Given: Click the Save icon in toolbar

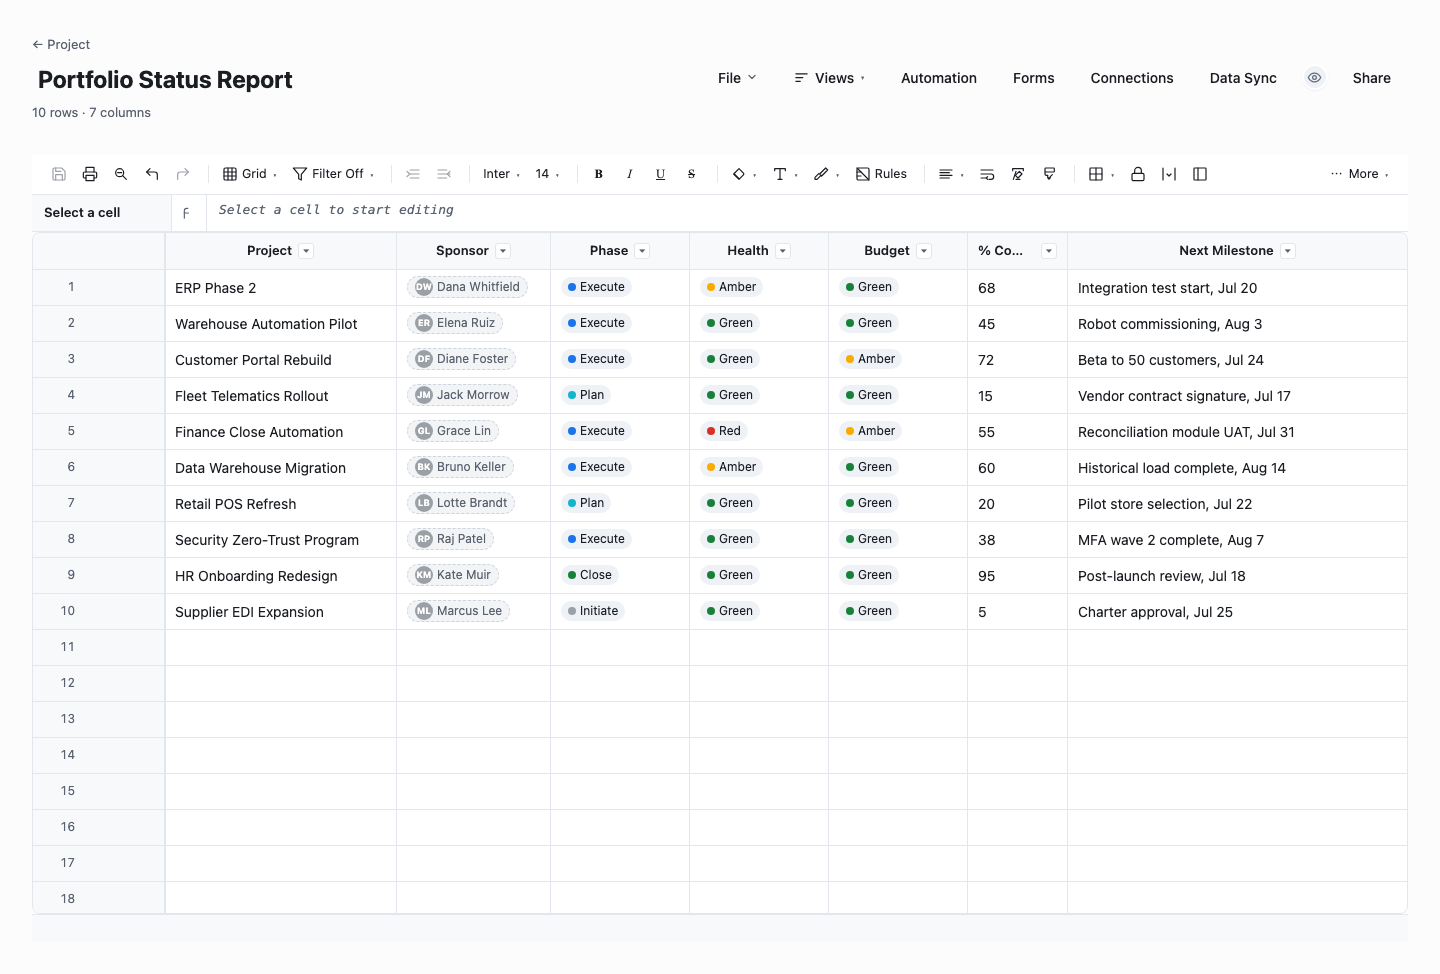Looking at the screenshot, I should pos(59,174).
